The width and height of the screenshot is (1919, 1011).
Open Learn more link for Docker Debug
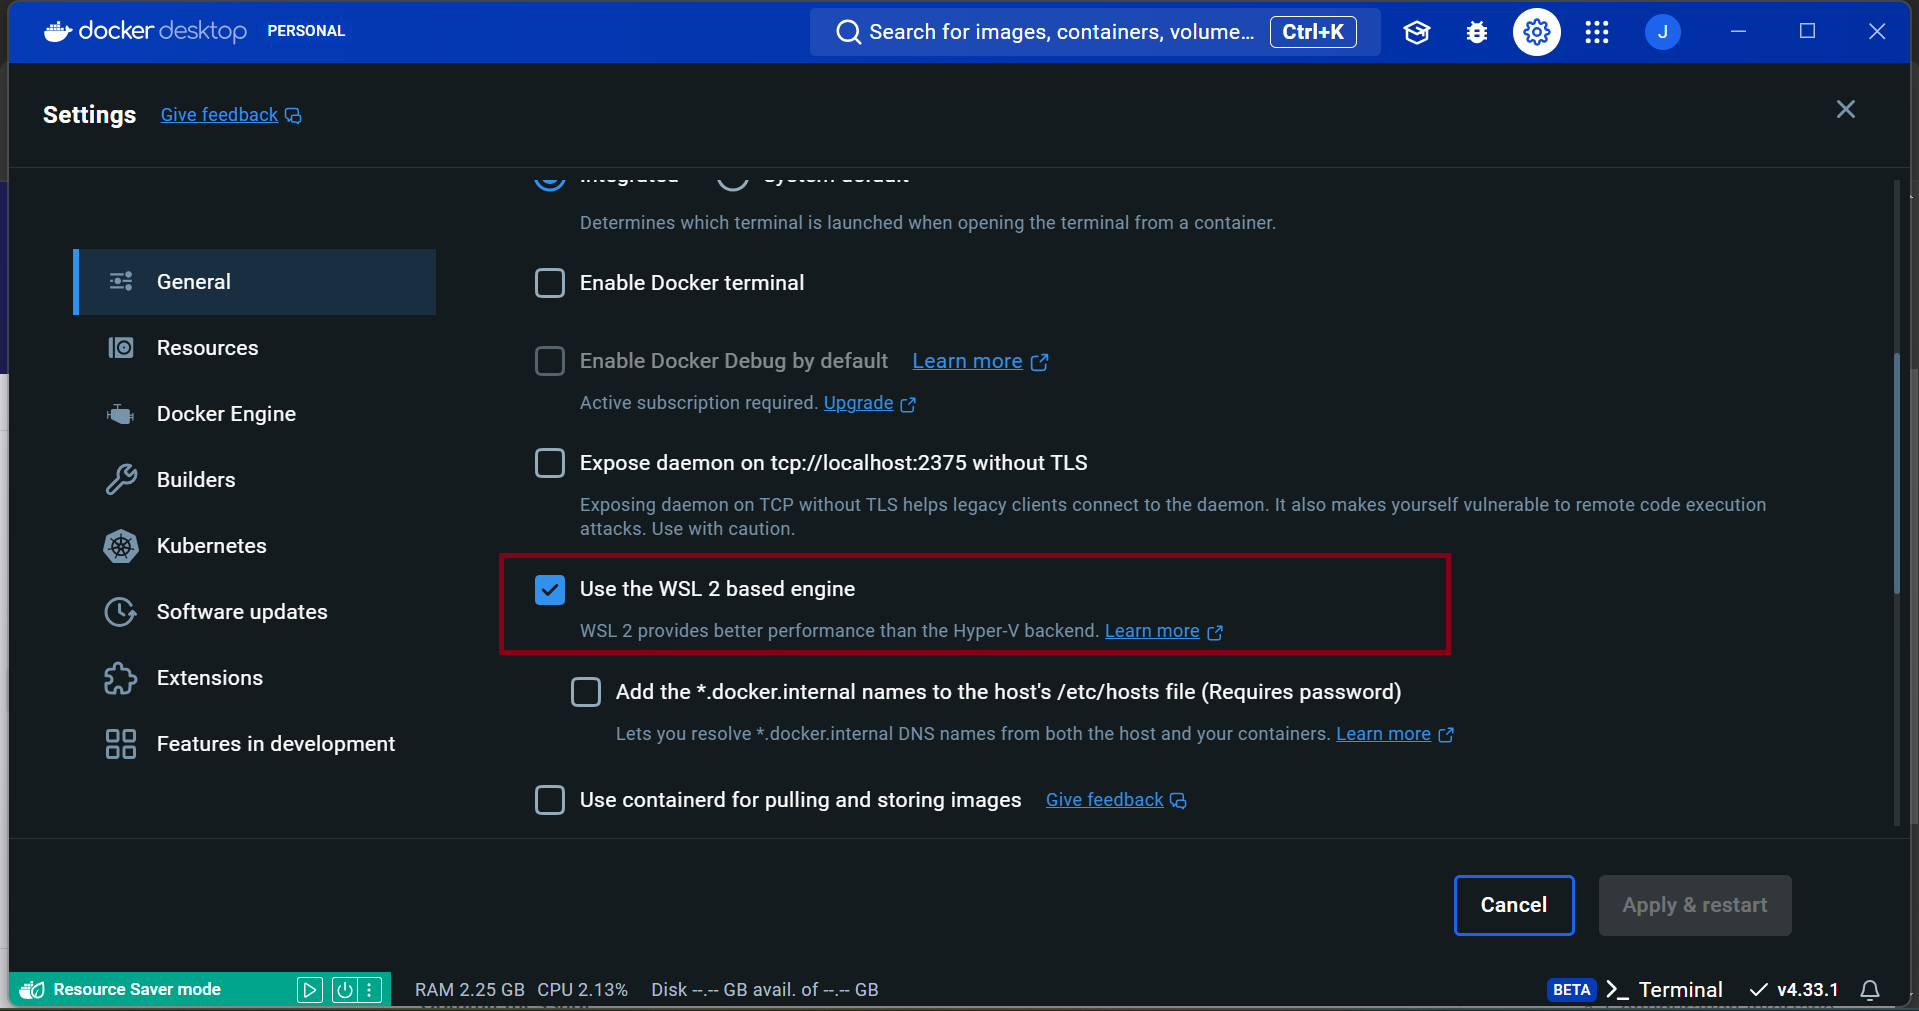coord(967,361)
